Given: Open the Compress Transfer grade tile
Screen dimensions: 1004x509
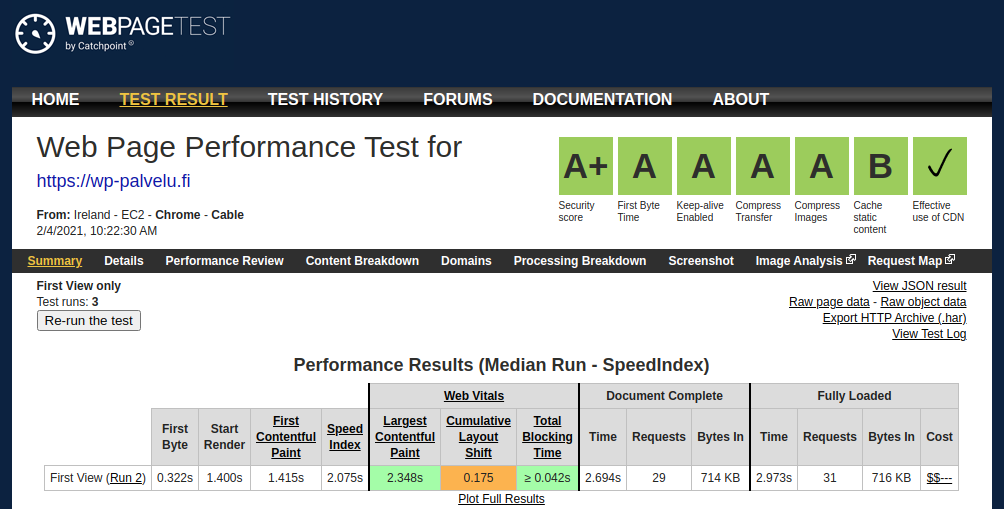Looking at the screenshot, I should coord(763,166).
